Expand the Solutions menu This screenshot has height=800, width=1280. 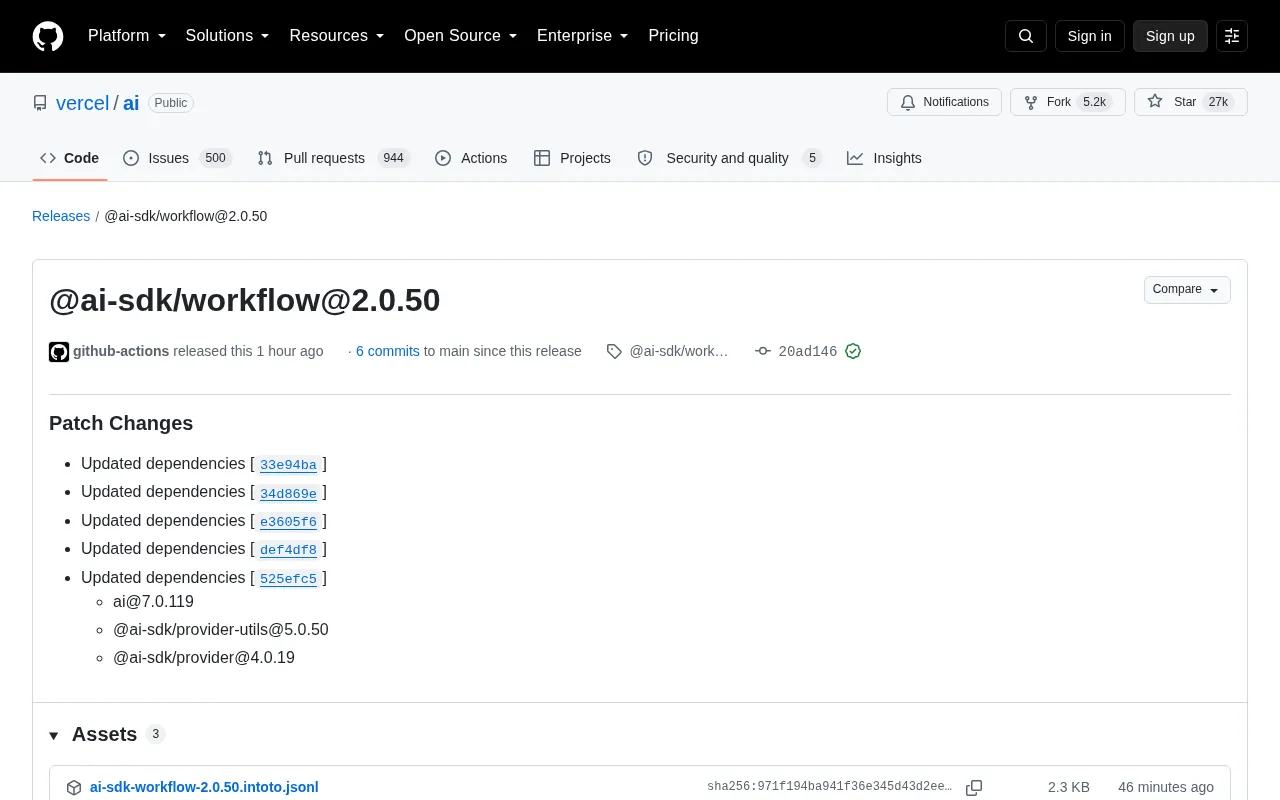tap(228, 36)
